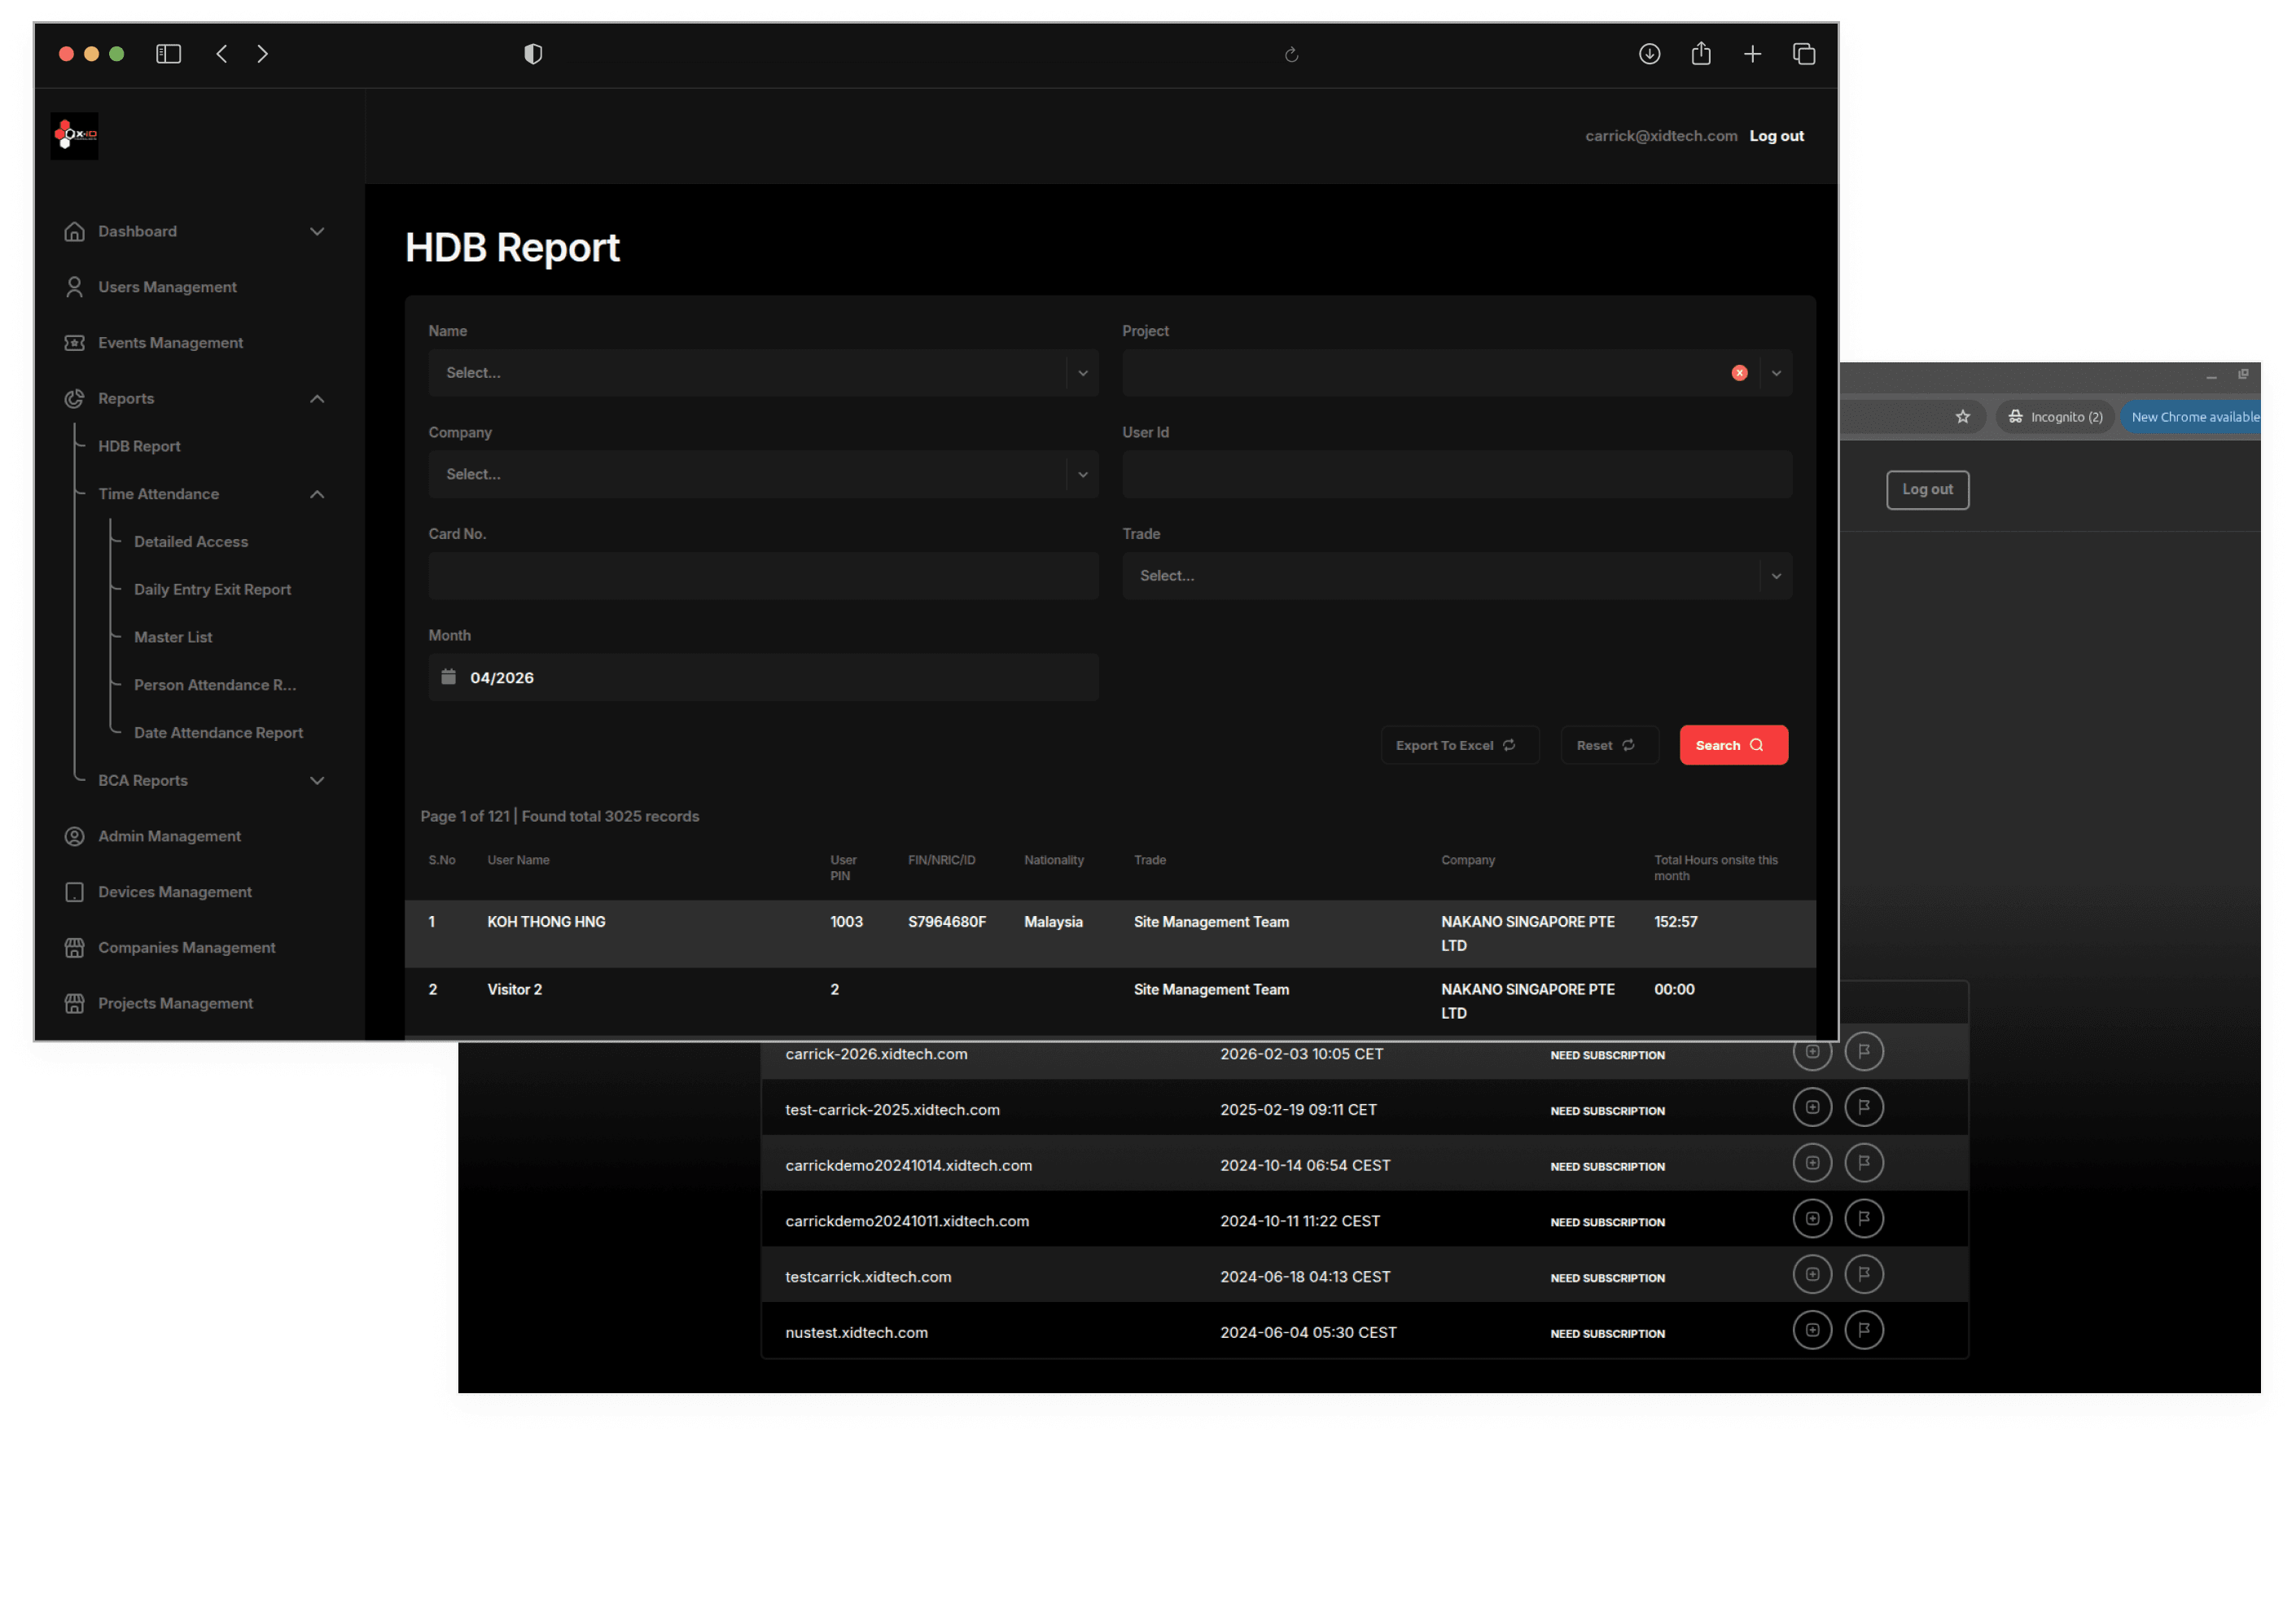Click the share icon in Safari toolbar

pos(1700,53)
